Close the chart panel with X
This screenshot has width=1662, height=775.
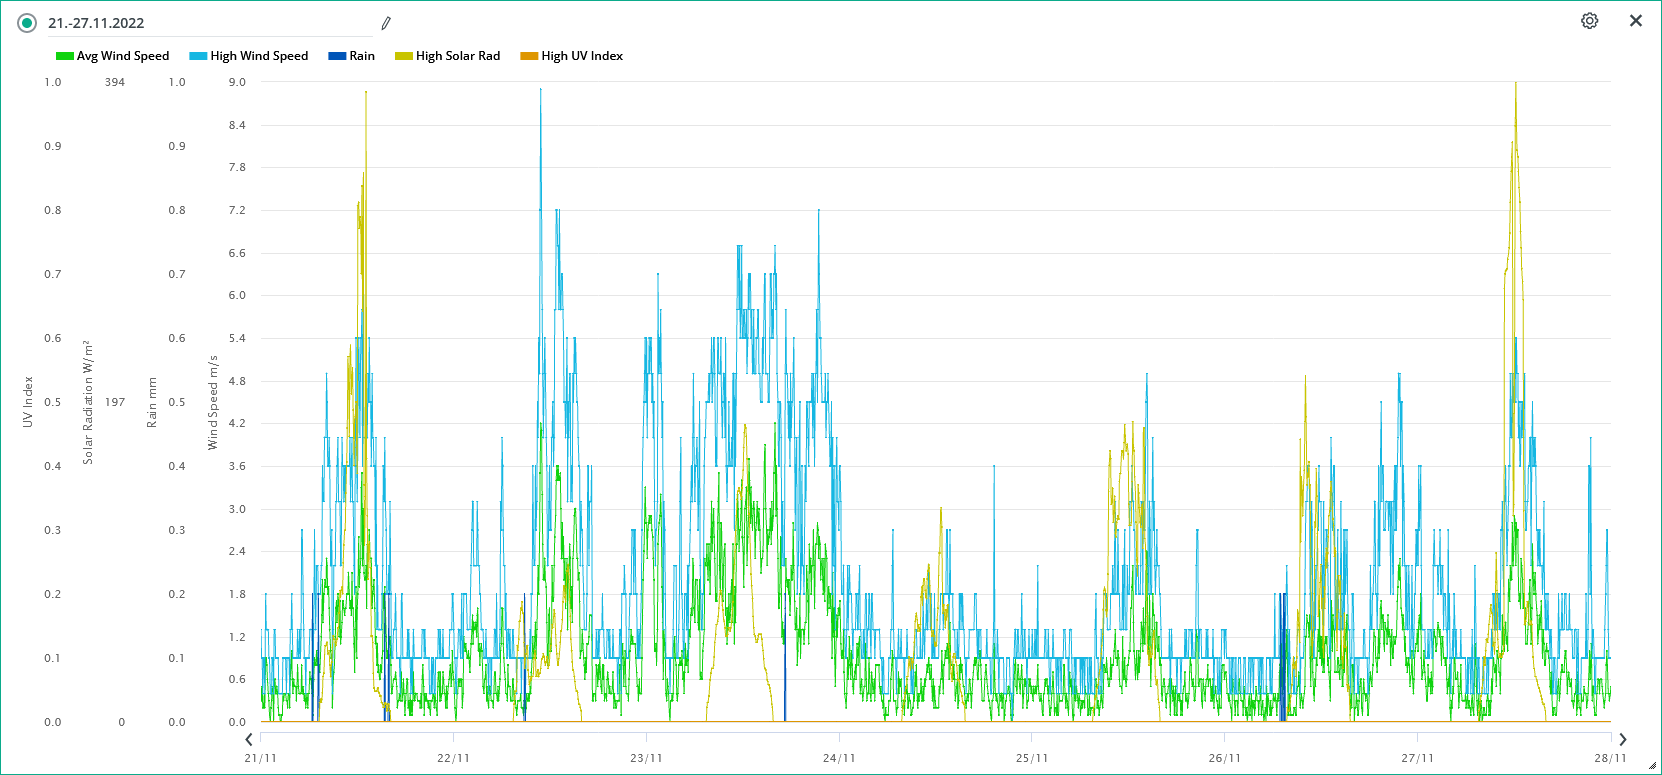[x=1636, y=21]
